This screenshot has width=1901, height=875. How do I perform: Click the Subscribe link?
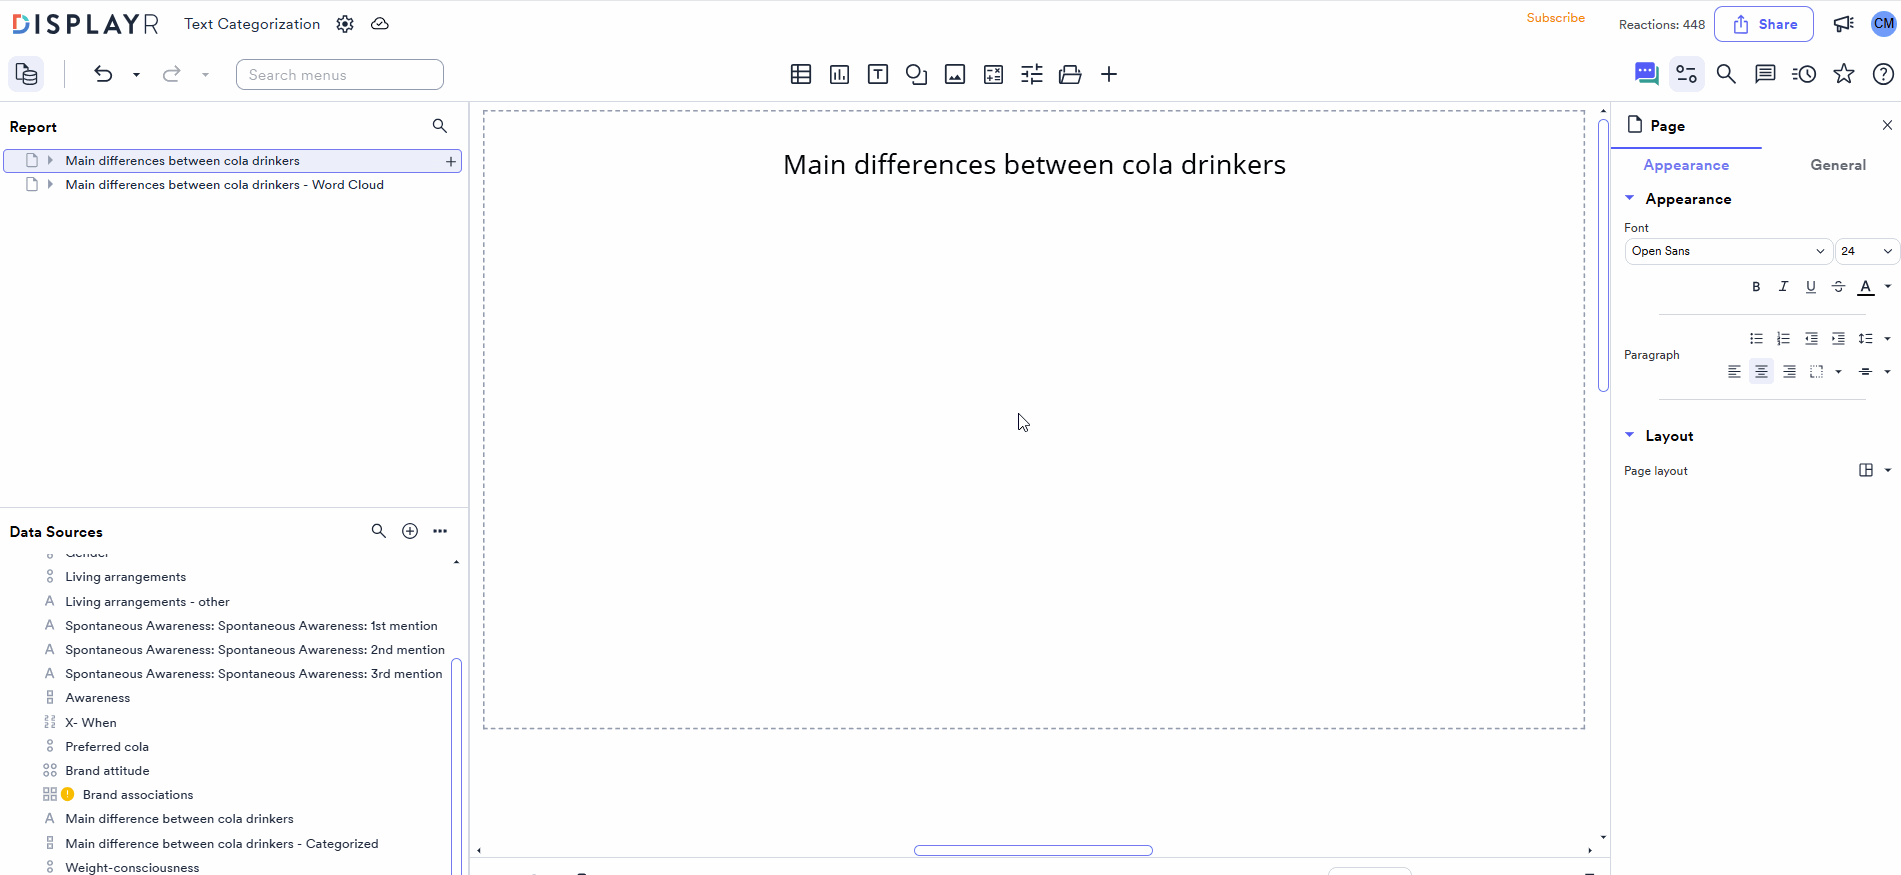1555,18
